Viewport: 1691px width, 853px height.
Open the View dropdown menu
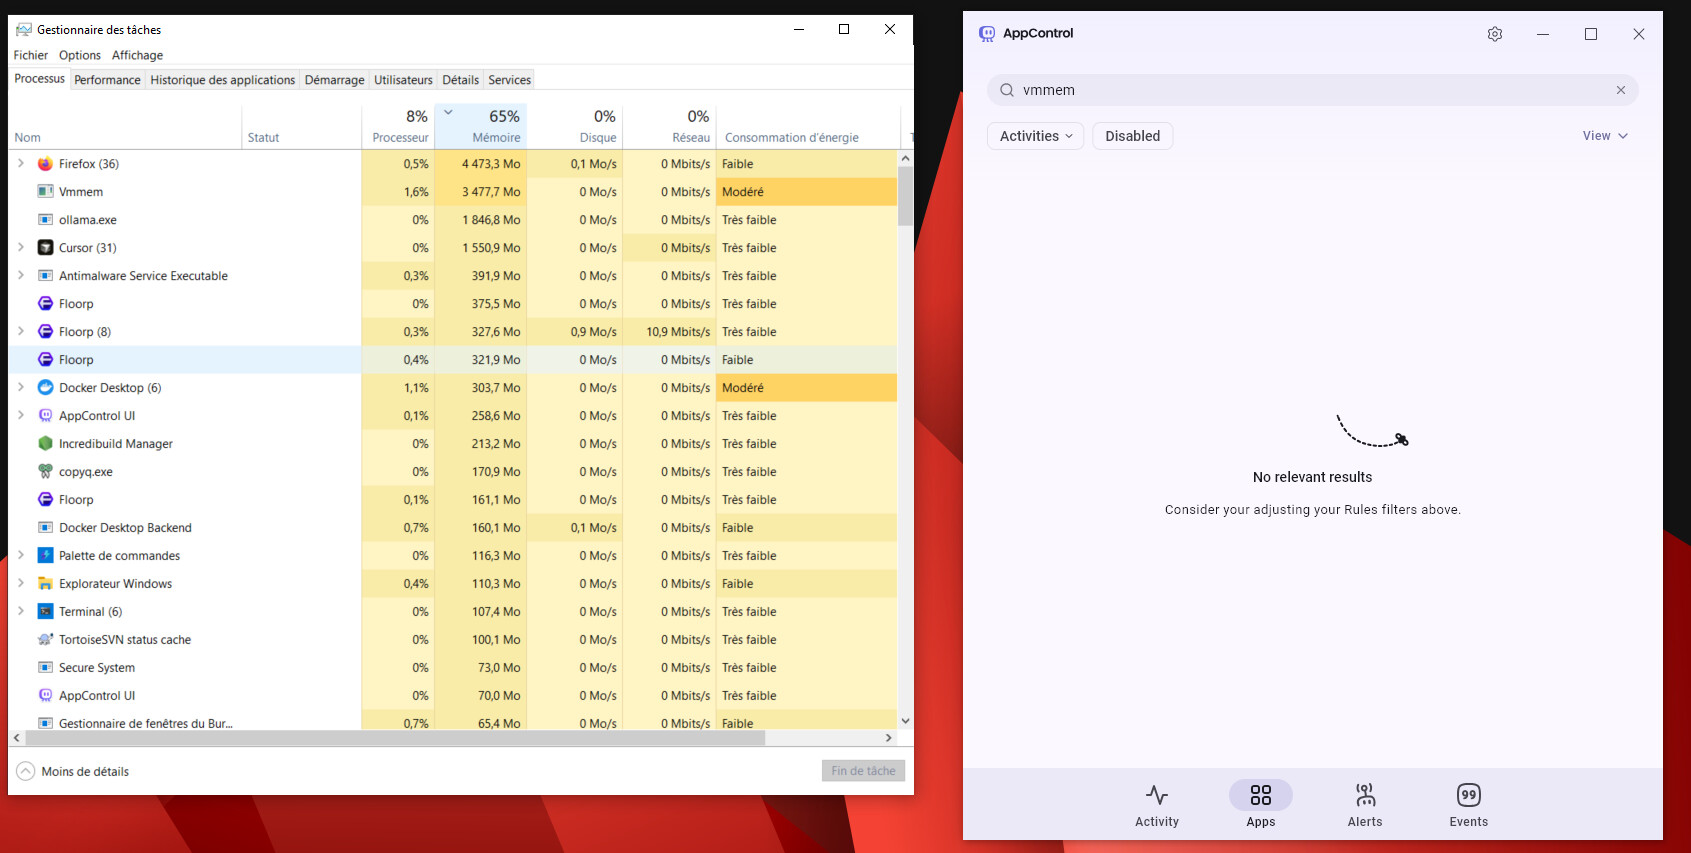pos(1604,136)
